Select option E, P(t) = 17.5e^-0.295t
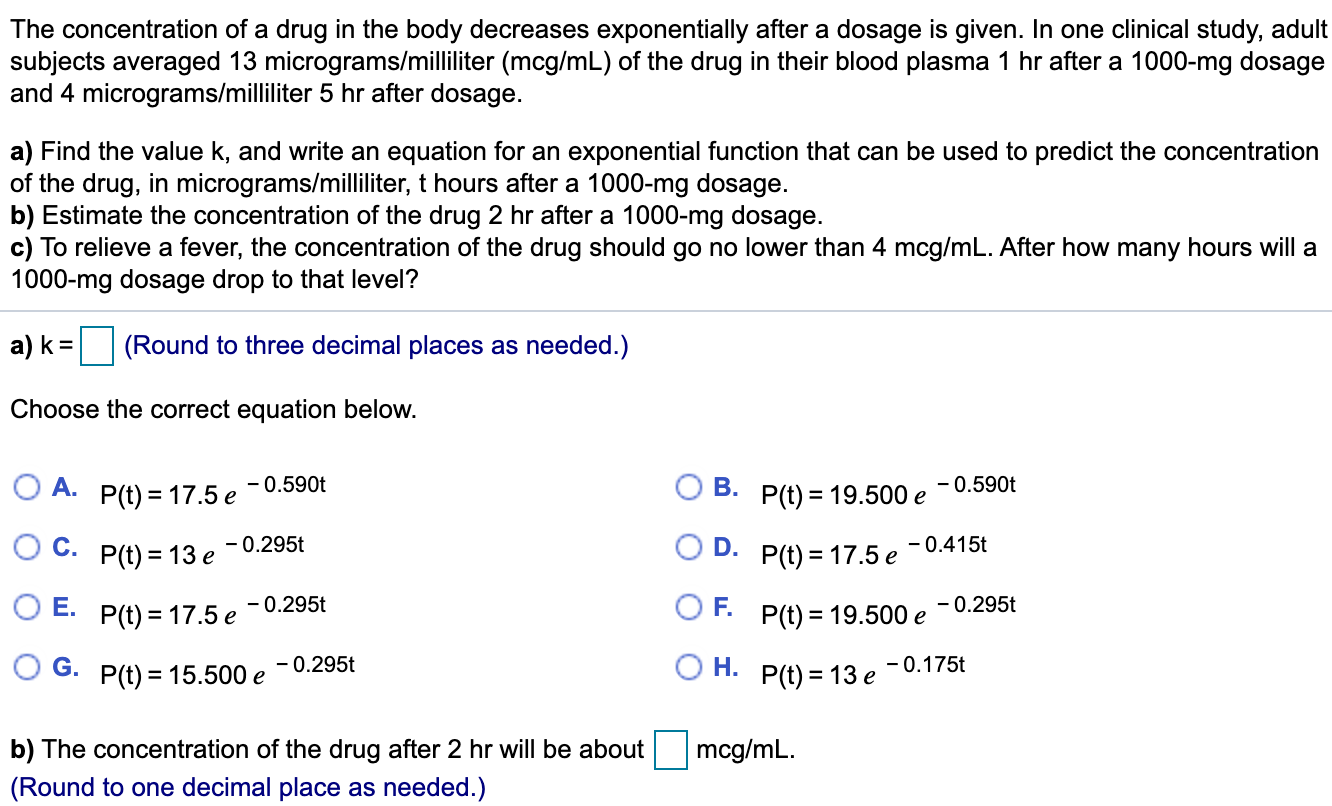Image resolution: width=1332 pixels, height=806 pixels. click(x=28, y=606)
